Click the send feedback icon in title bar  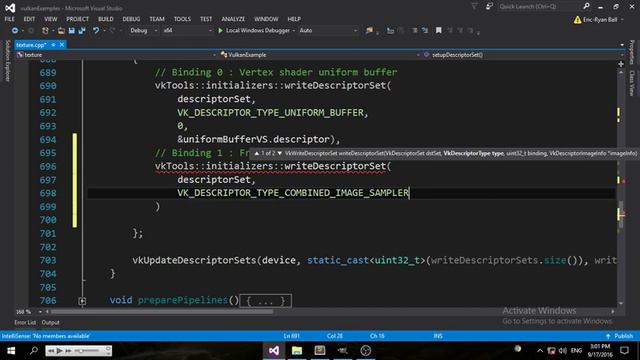(x=489, y=7)
